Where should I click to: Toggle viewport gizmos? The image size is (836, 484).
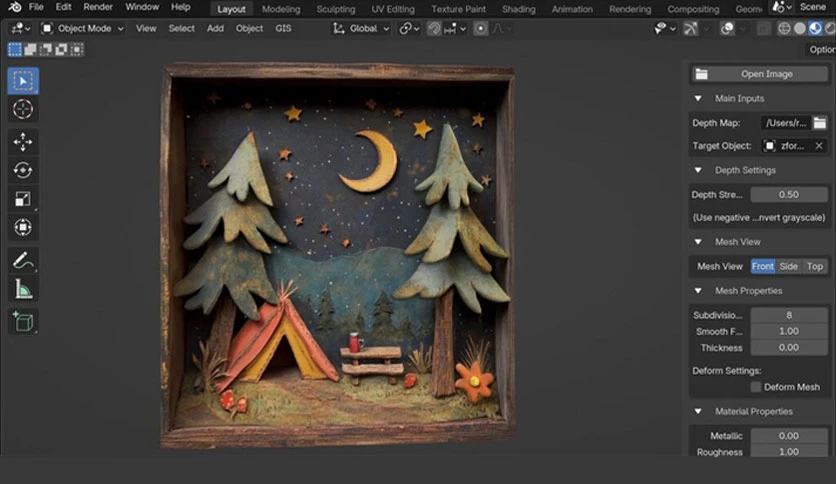691,28
